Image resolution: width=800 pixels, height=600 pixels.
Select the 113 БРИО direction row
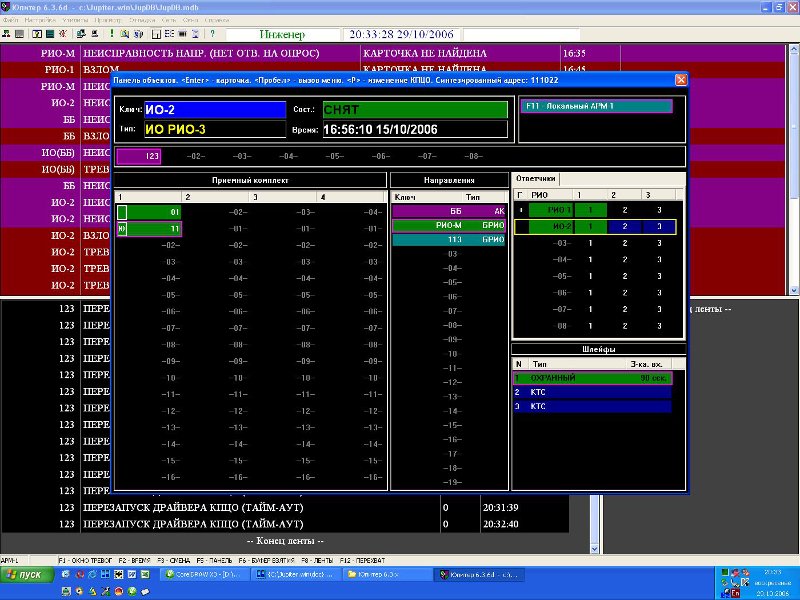coord(450,240)
